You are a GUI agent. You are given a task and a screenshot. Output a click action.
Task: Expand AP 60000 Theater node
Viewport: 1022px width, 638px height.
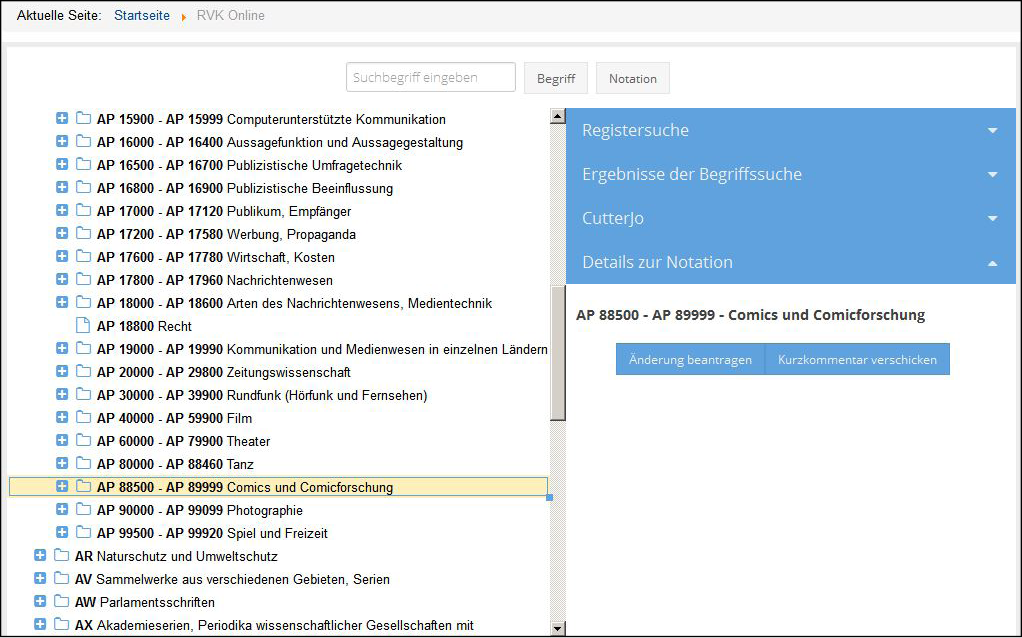pos(62,440)
